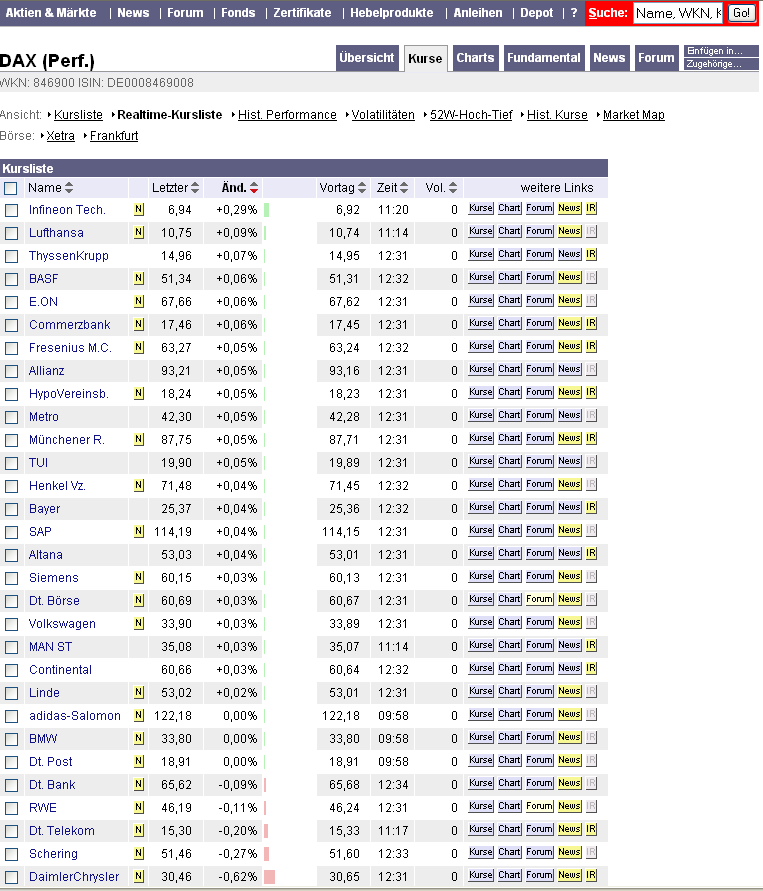763x891 pixels.
Task: Focus the Name, WKN search field
Action: pyautogui.click(x=678, y=13)
